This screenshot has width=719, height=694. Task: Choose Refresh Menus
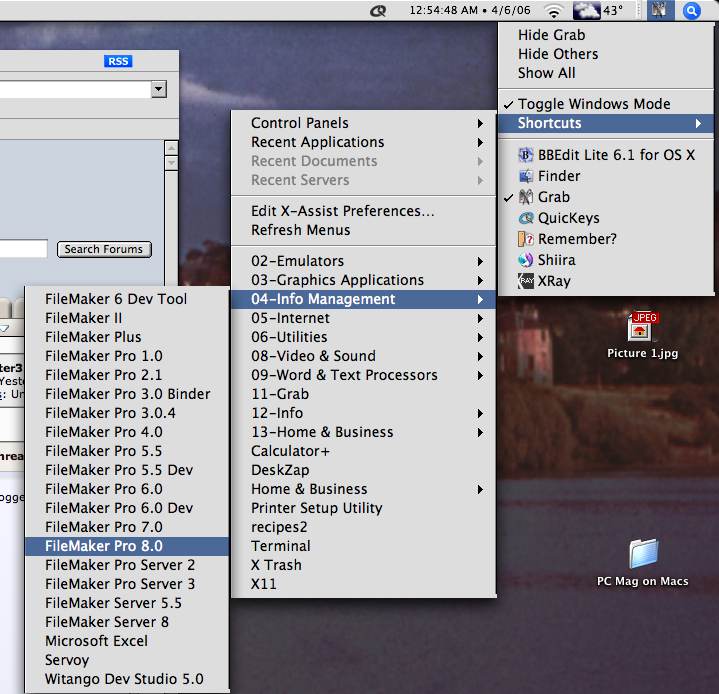click(x=364, y=230)
